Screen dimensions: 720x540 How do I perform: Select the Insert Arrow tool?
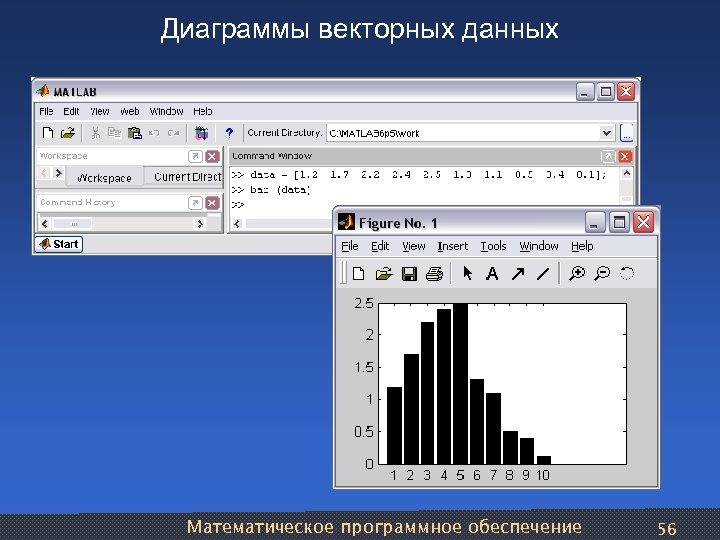tap(518, 274)
